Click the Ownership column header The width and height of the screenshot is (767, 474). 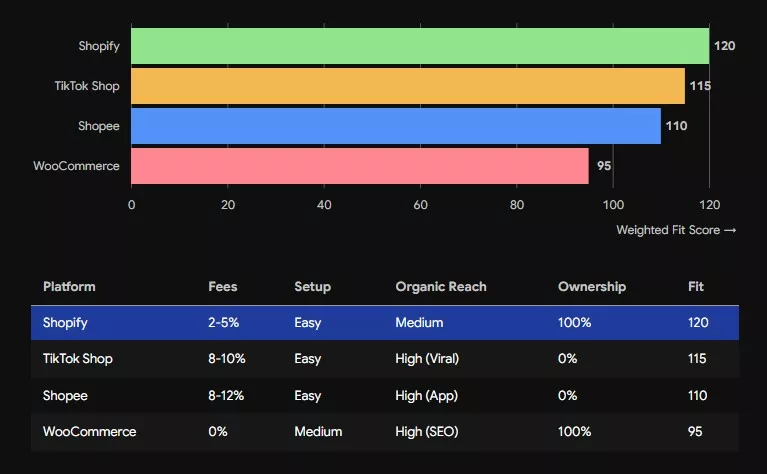592,287
